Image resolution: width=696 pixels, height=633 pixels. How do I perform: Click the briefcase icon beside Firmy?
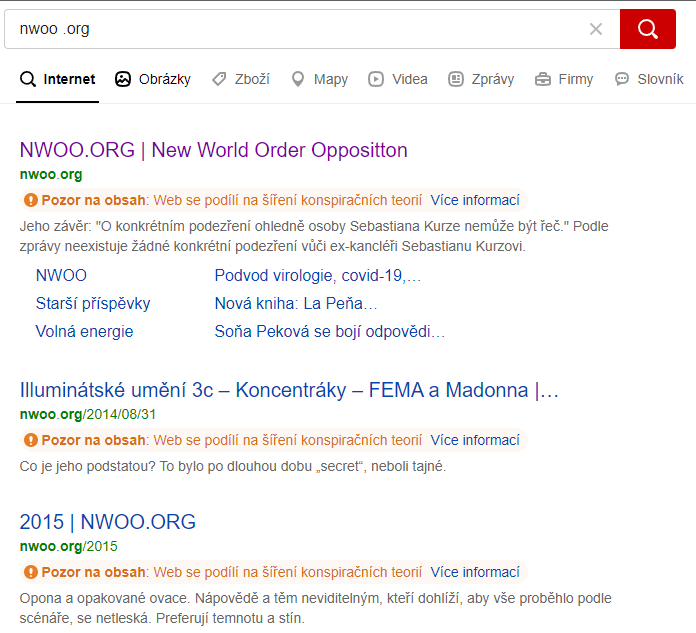click(542, 79)
